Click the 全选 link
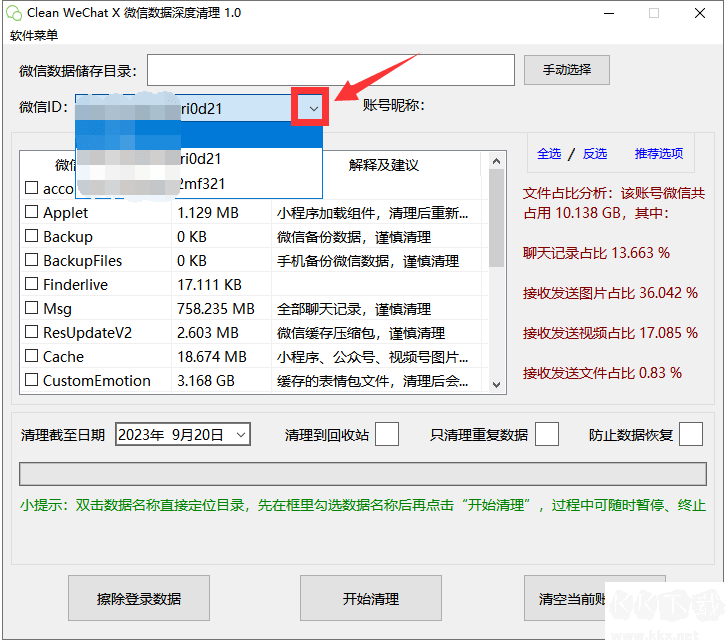Image resolution: width=726 pixels, height=642 pixels. pos(549,153)
